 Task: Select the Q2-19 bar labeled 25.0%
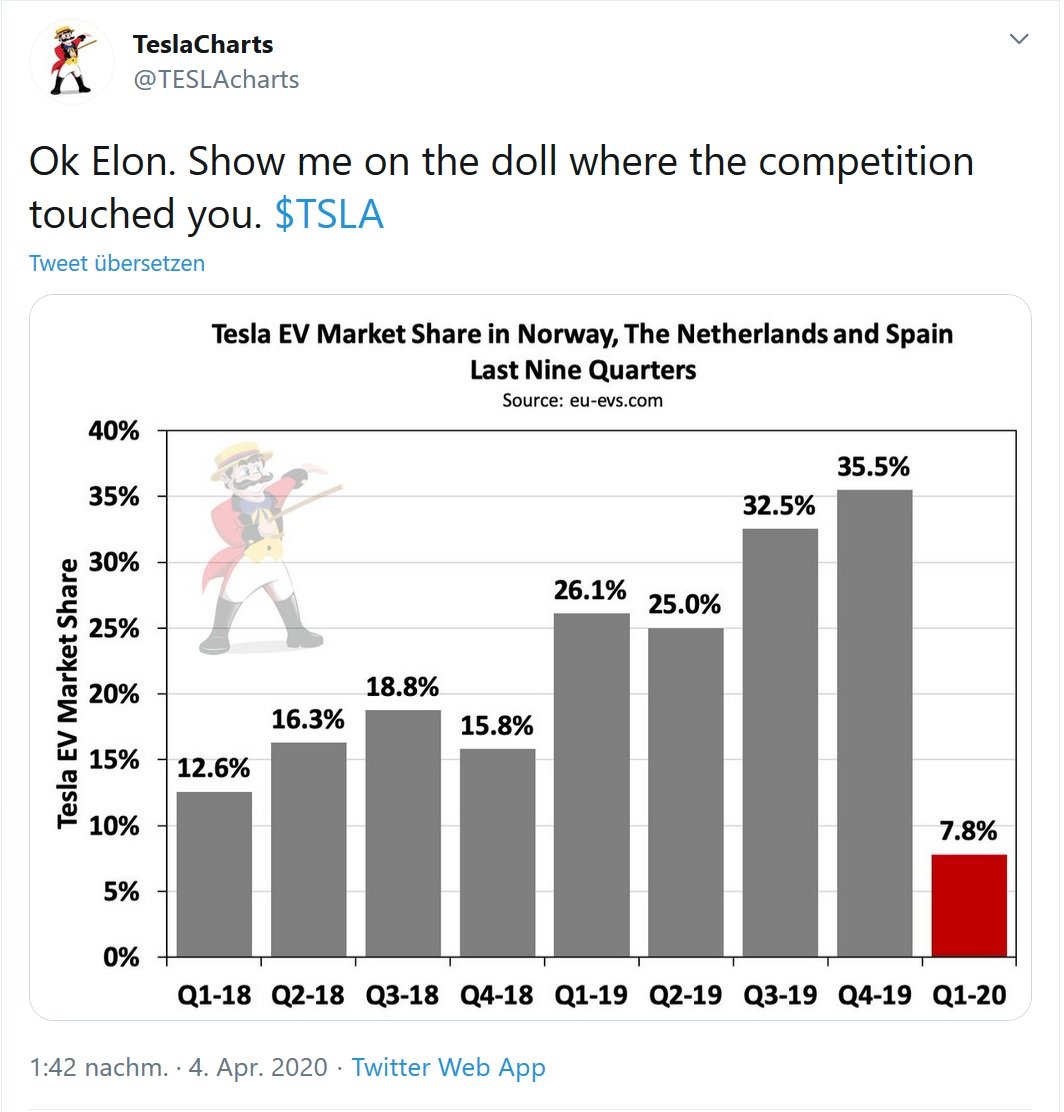[685, 791]
